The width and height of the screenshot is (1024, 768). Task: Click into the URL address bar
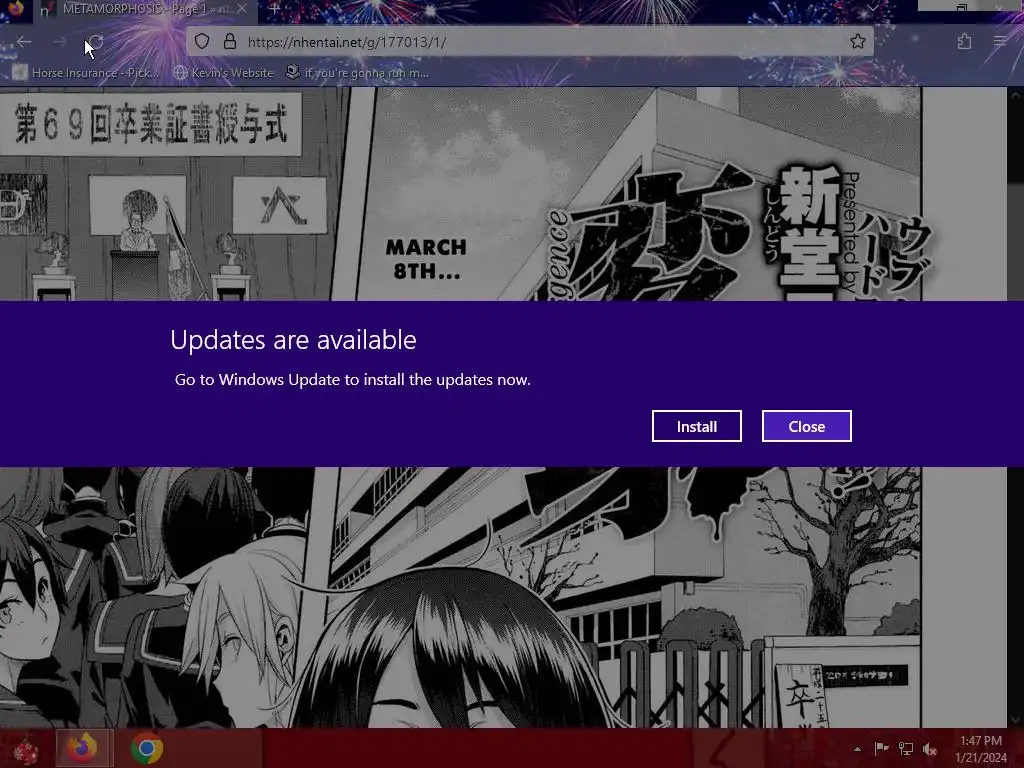pos(529,42)
